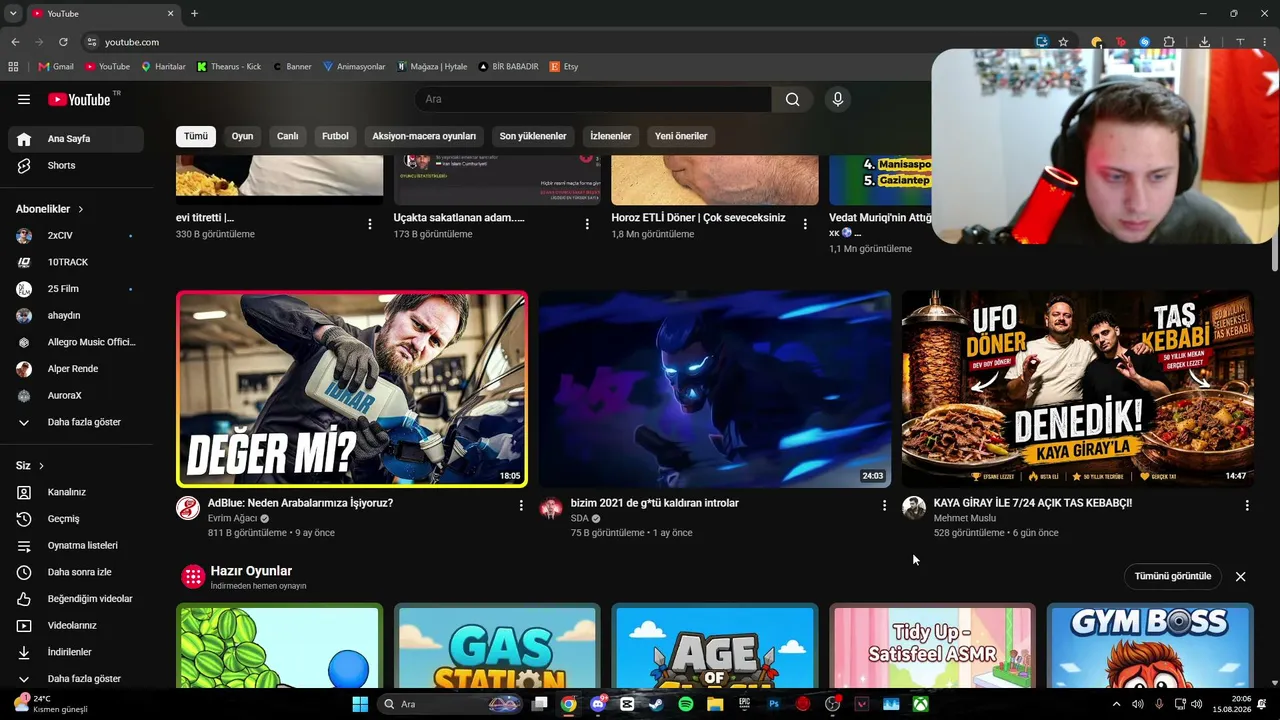Viewport: 1280px width, 720px height.
Task: Click the magnifier search button beside Ara
Action: tap(792, 99)
